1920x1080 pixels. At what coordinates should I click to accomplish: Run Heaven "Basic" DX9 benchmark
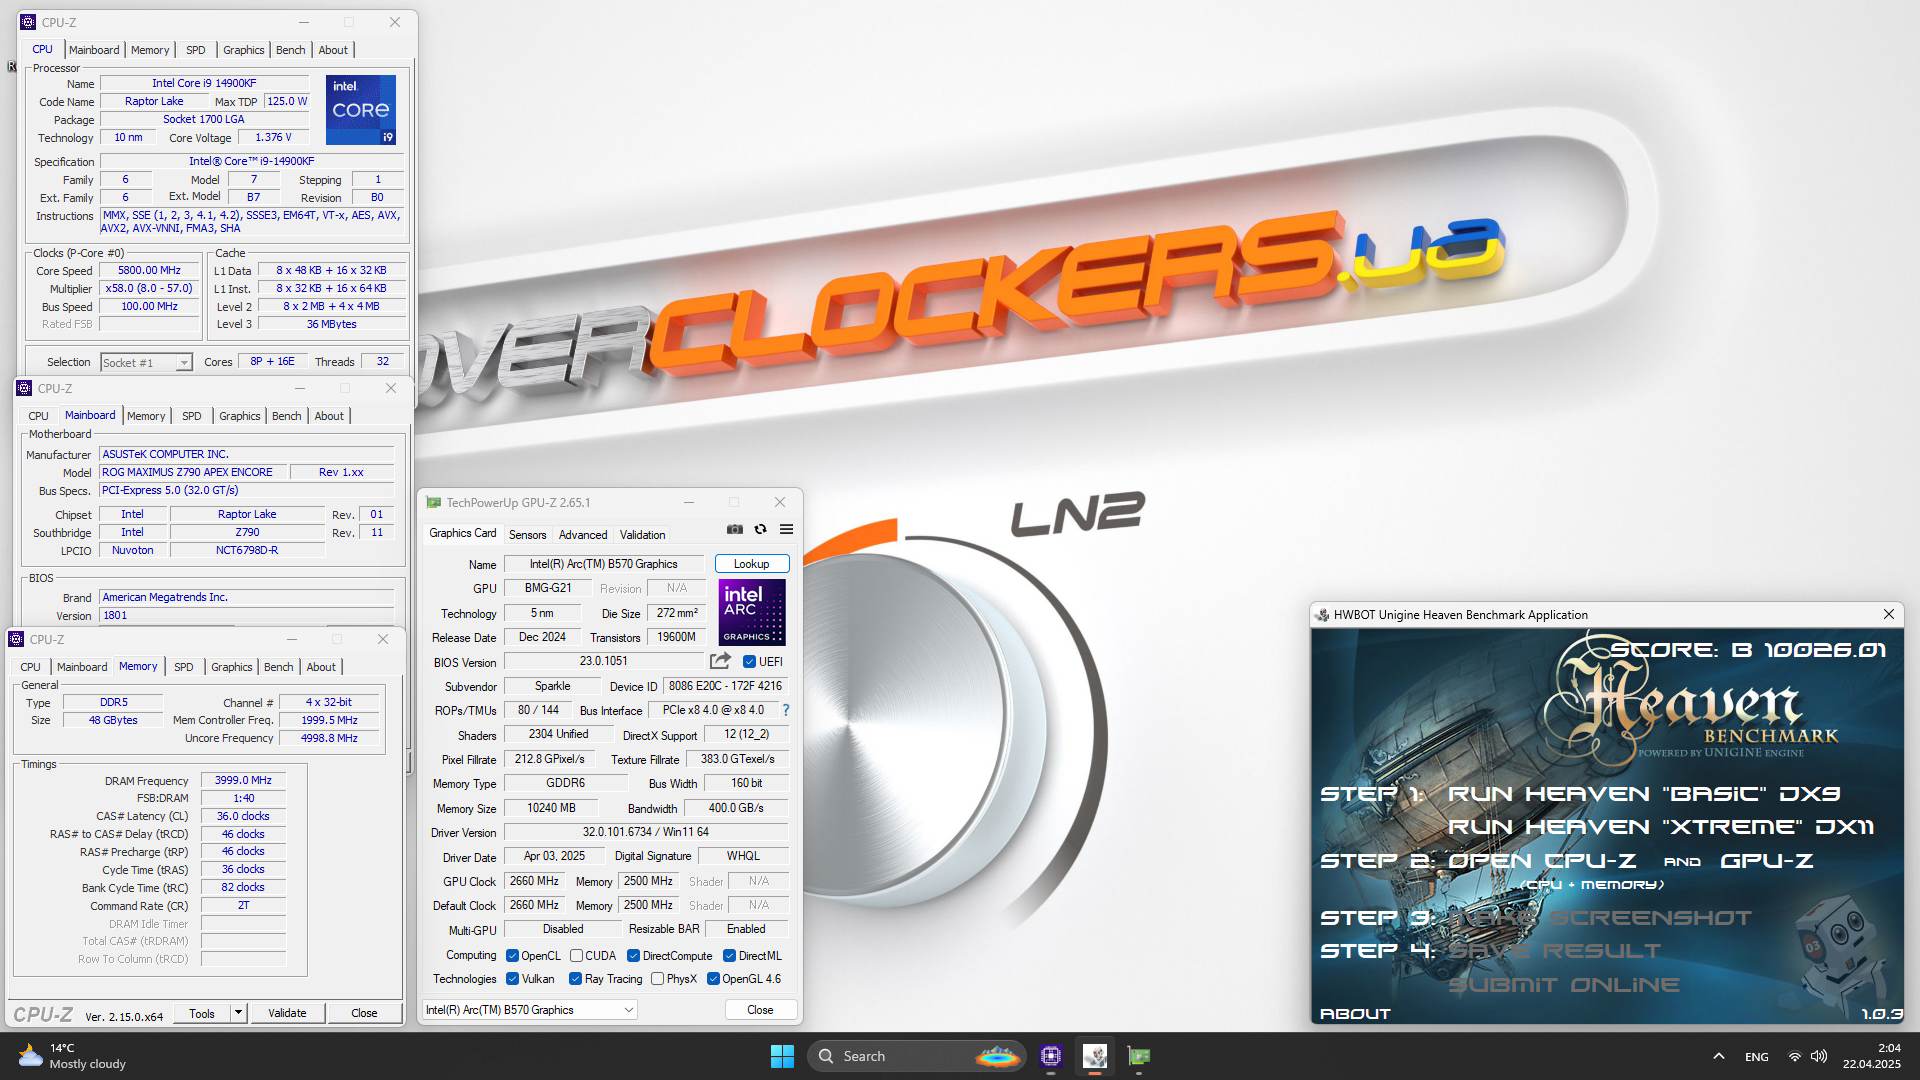1644,793
